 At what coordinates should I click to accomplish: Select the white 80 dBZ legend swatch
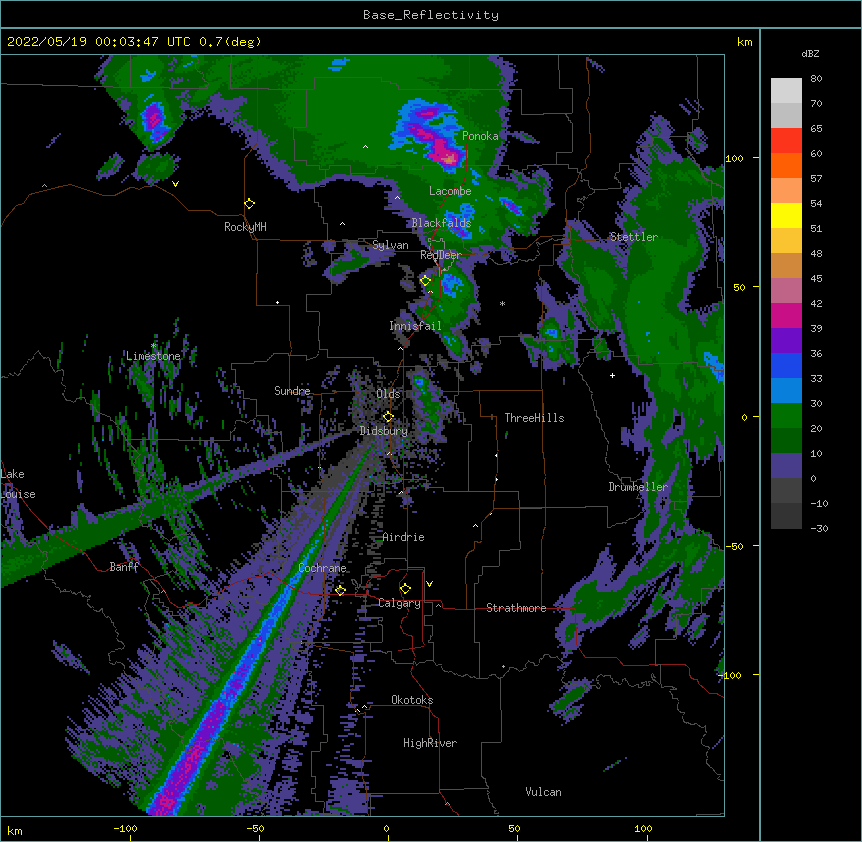point(786,91)
